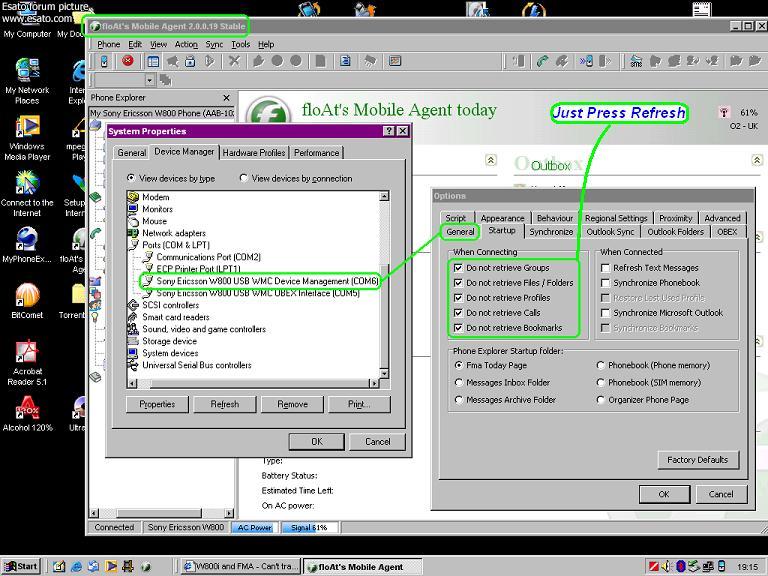Uncheck Do not retrieve Profiles
The image size is (768, 576).
point(458,298)
